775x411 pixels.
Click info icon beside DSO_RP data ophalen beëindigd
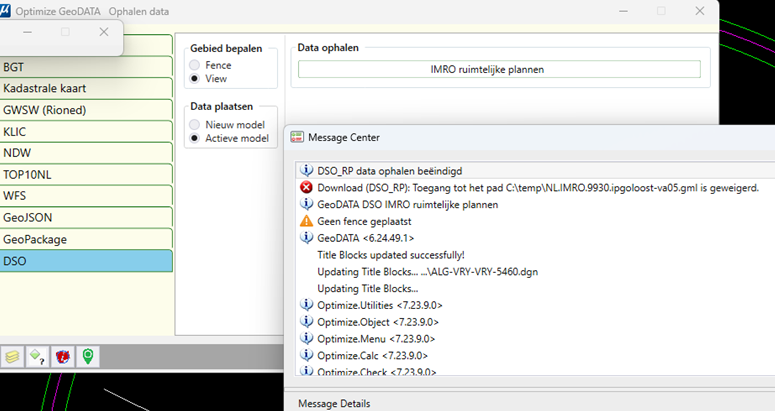pos(306,170)
